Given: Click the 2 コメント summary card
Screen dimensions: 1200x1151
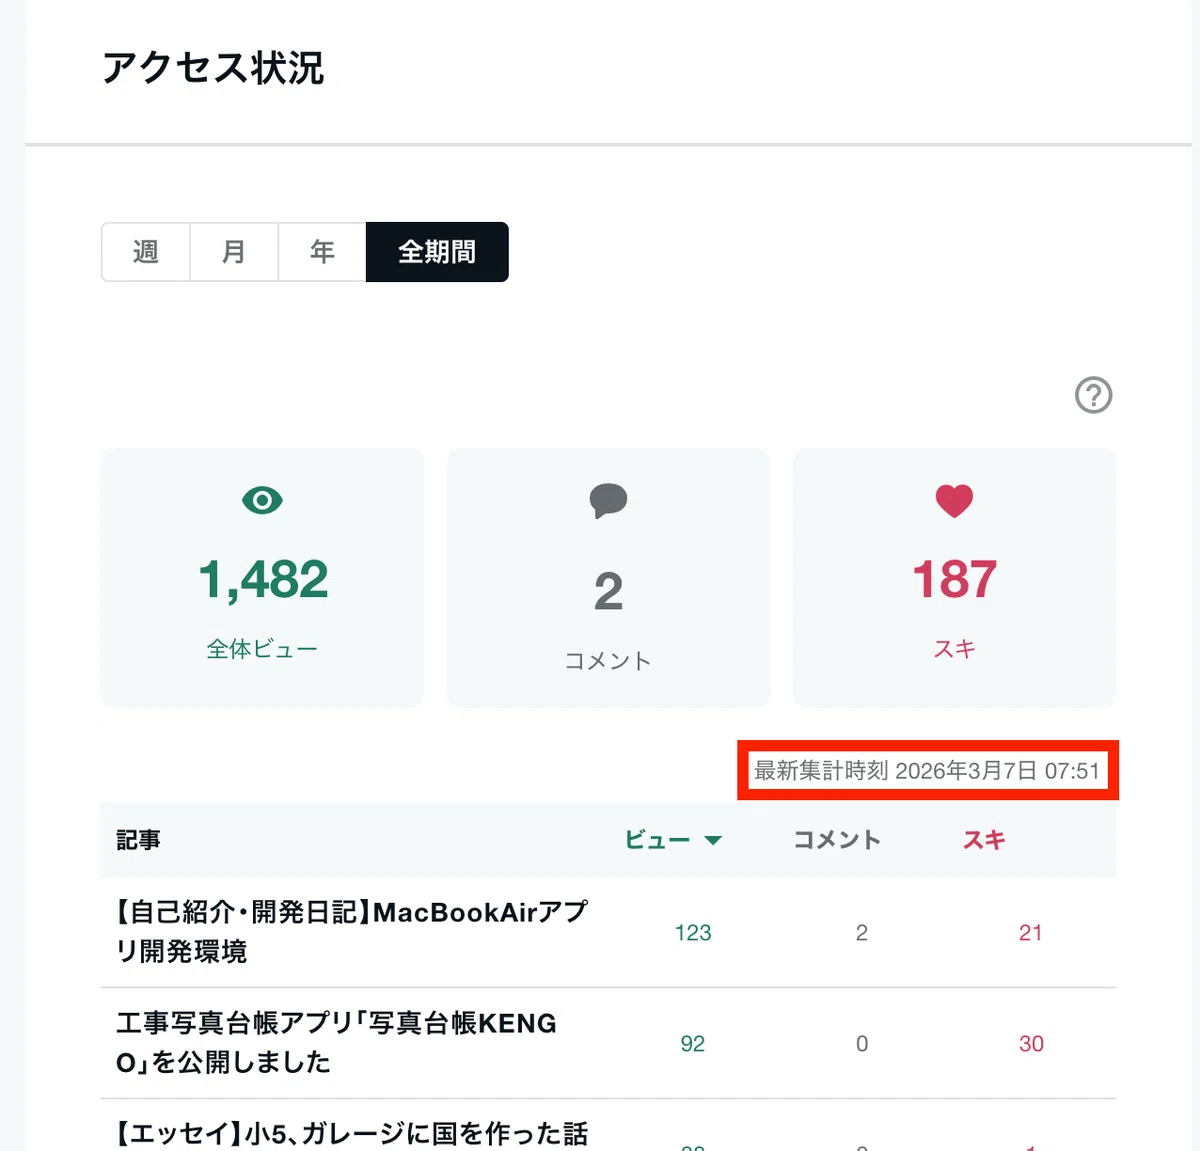Looking at the screenshot, I should (x=608, y=578).
